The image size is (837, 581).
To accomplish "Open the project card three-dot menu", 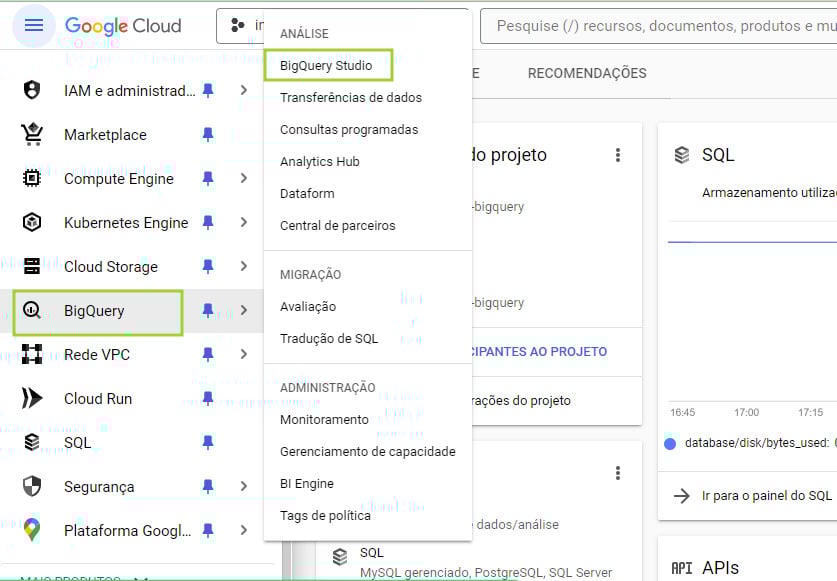I will coord(618,155).
